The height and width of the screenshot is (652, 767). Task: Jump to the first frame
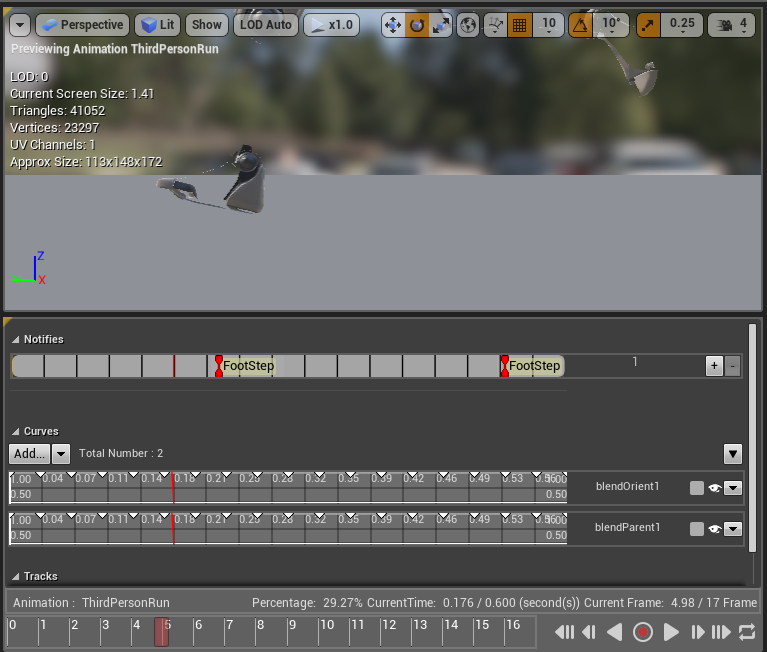[564, 632]
